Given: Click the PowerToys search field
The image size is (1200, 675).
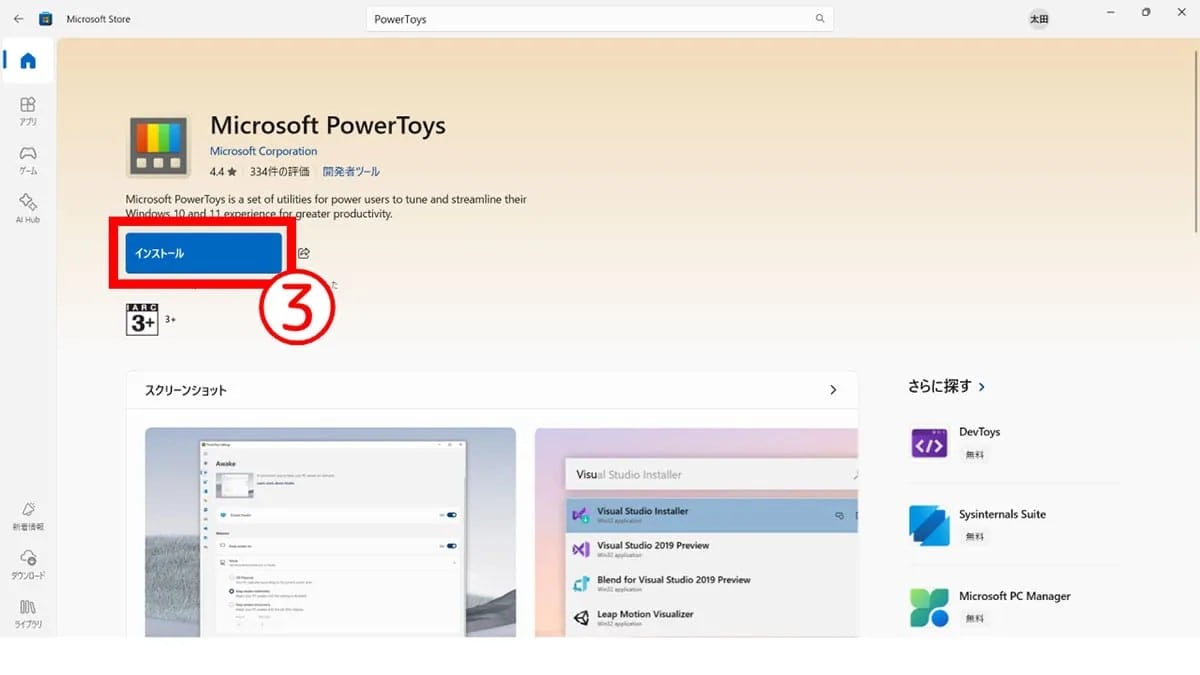Looking at the screenshot, I should tap(598, 18).
